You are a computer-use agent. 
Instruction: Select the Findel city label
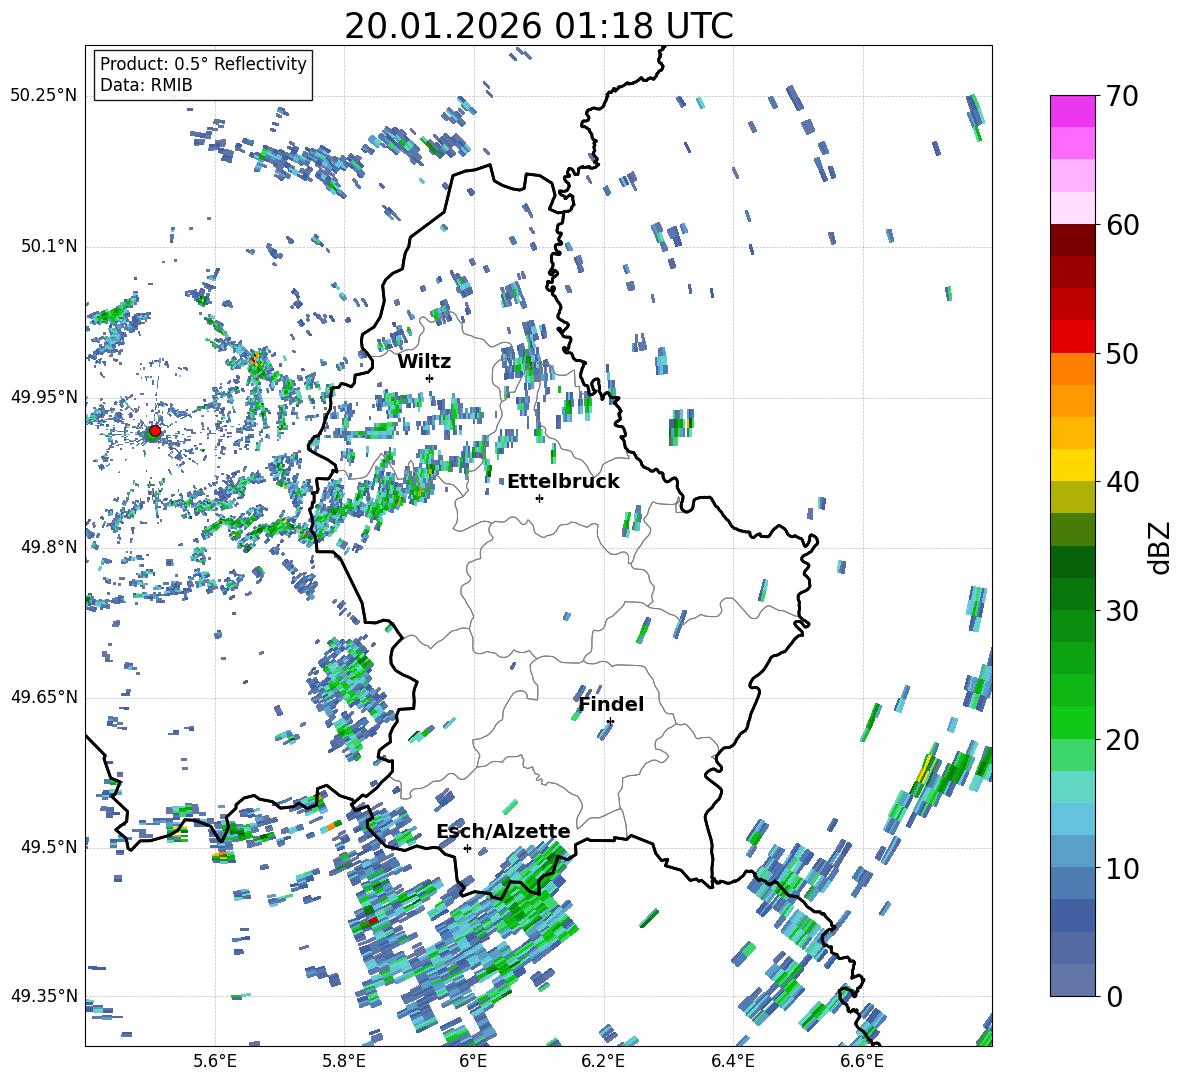tap(611, 704)
